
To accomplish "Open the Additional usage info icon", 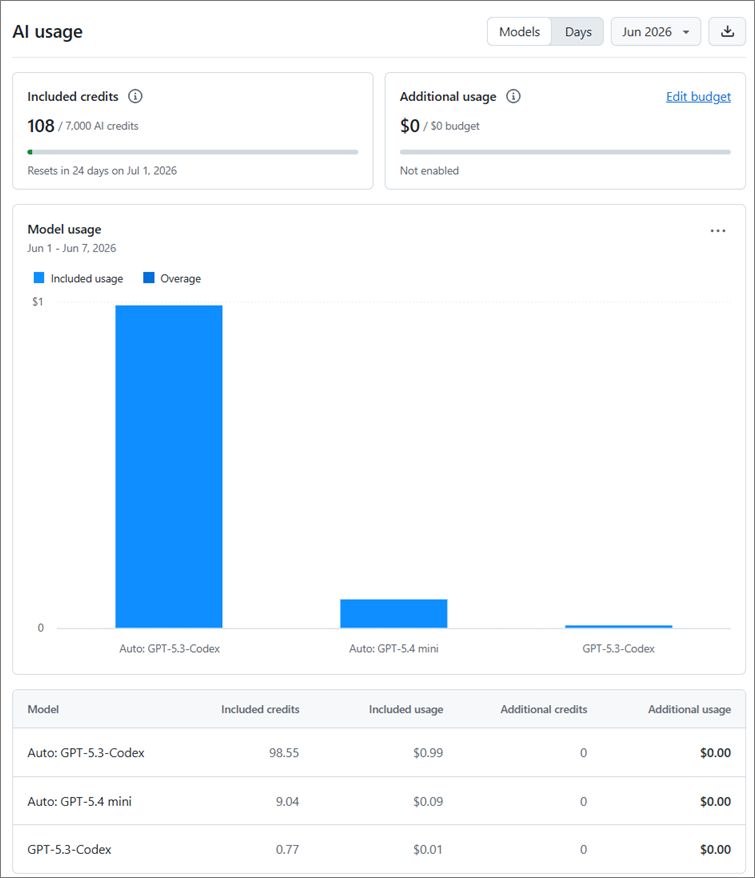I will click(513, 96).
